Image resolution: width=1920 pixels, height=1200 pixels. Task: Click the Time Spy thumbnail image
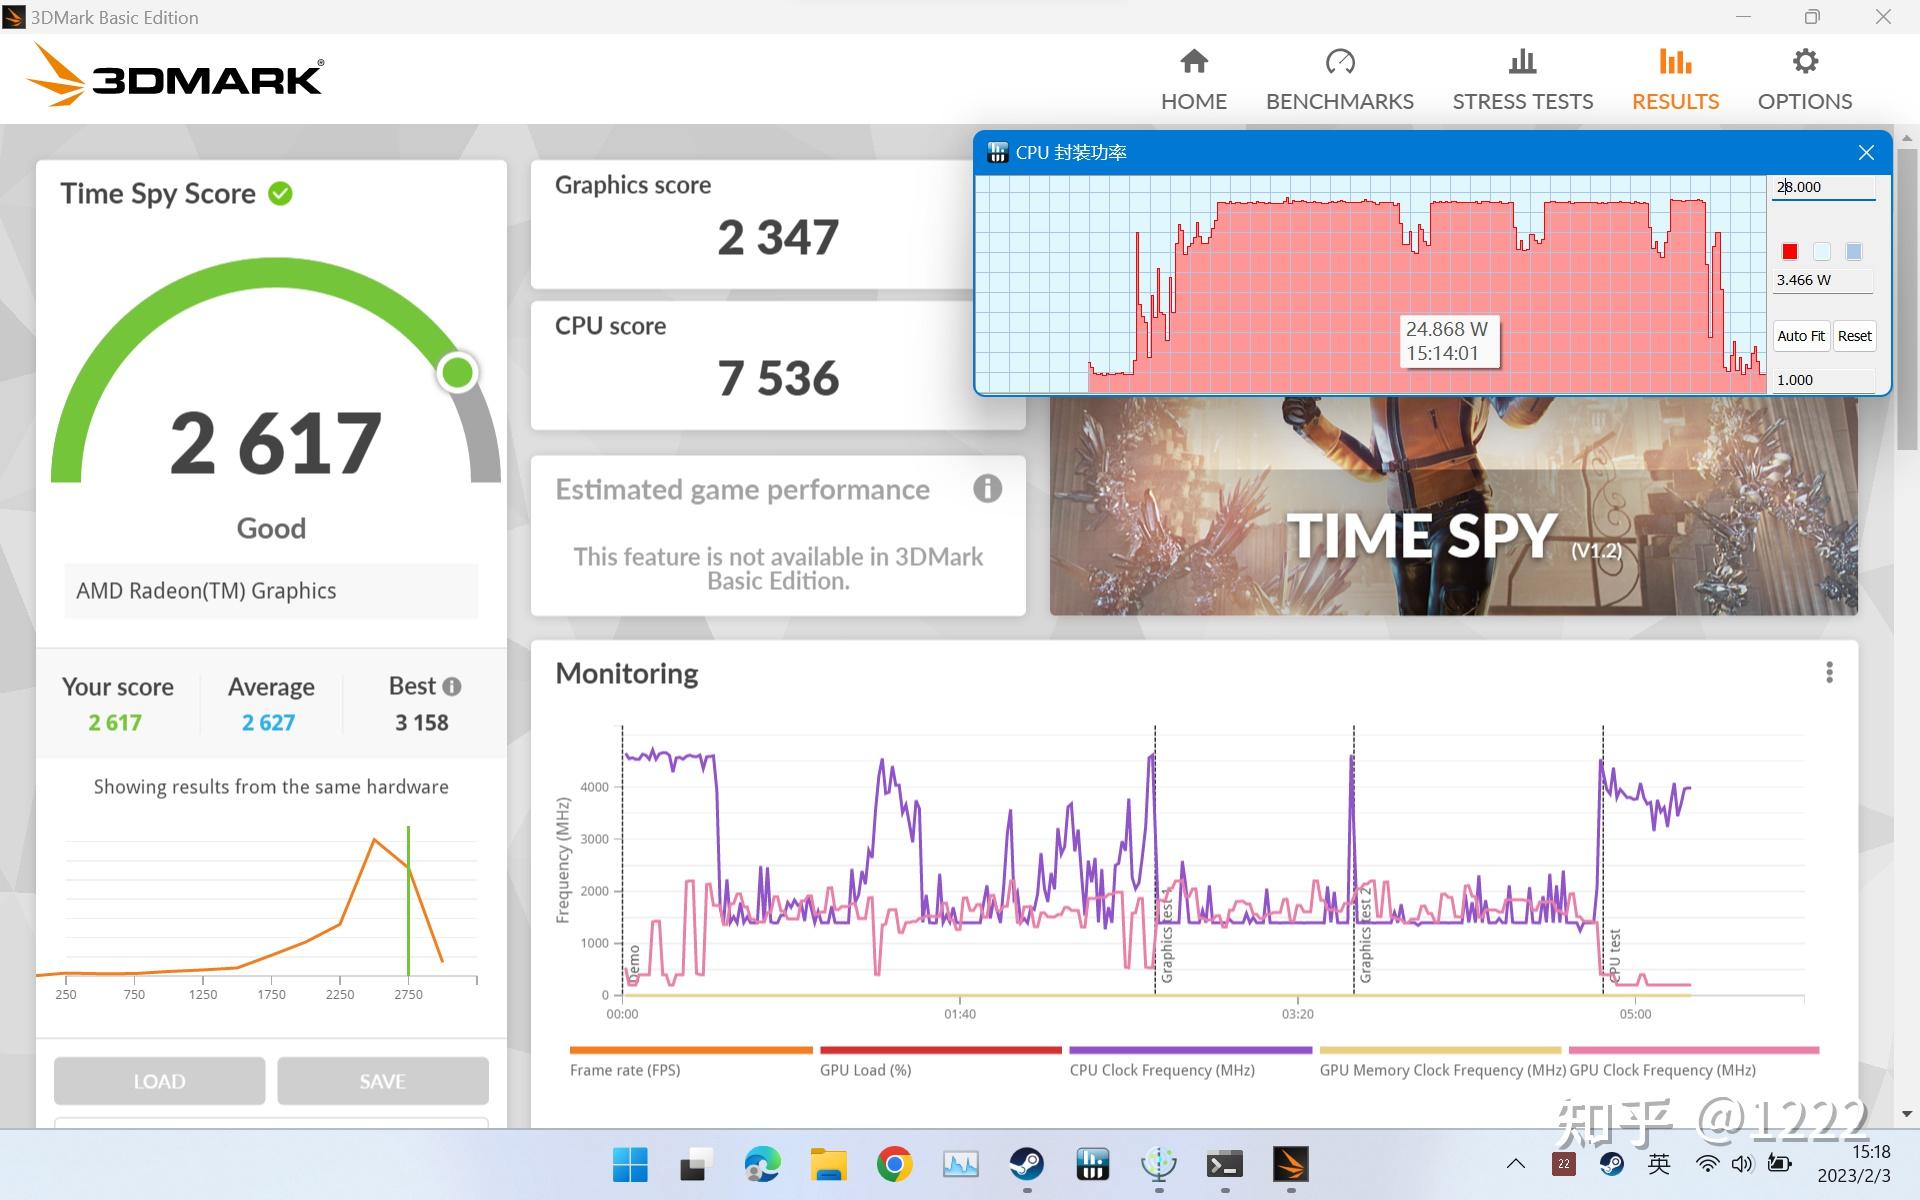[x=1453, y=506]
